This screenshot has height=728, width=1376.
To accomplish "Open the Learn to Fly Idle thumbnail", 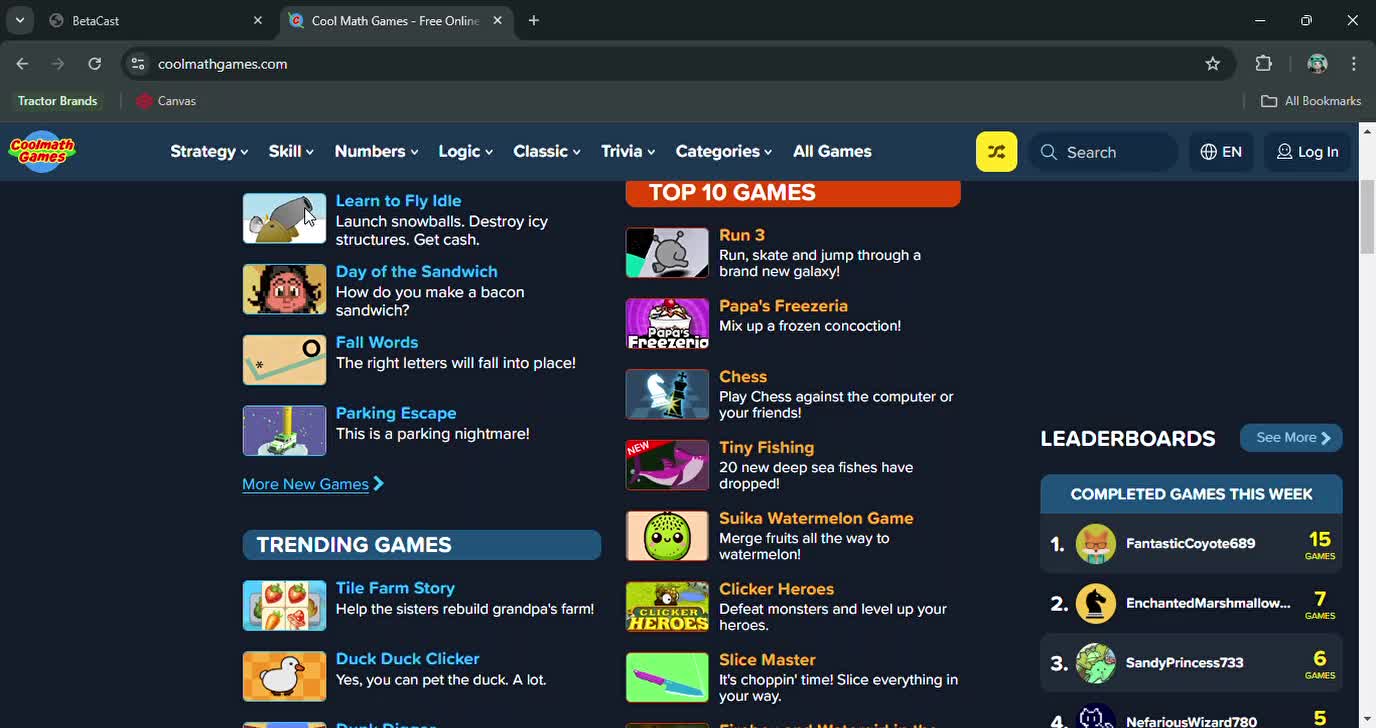I will 284,218.
